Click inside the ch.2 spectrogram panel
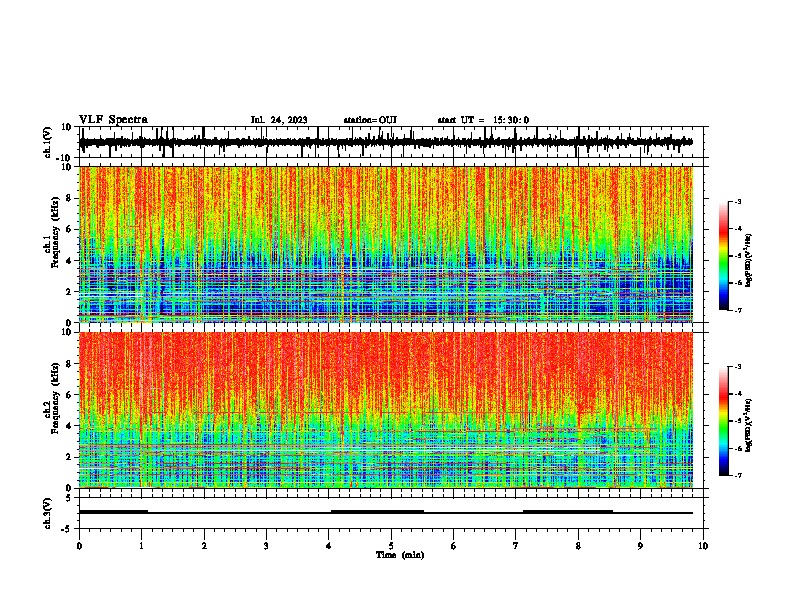The width and height of the screenshot is (792, 612). [x=386, y=410]
